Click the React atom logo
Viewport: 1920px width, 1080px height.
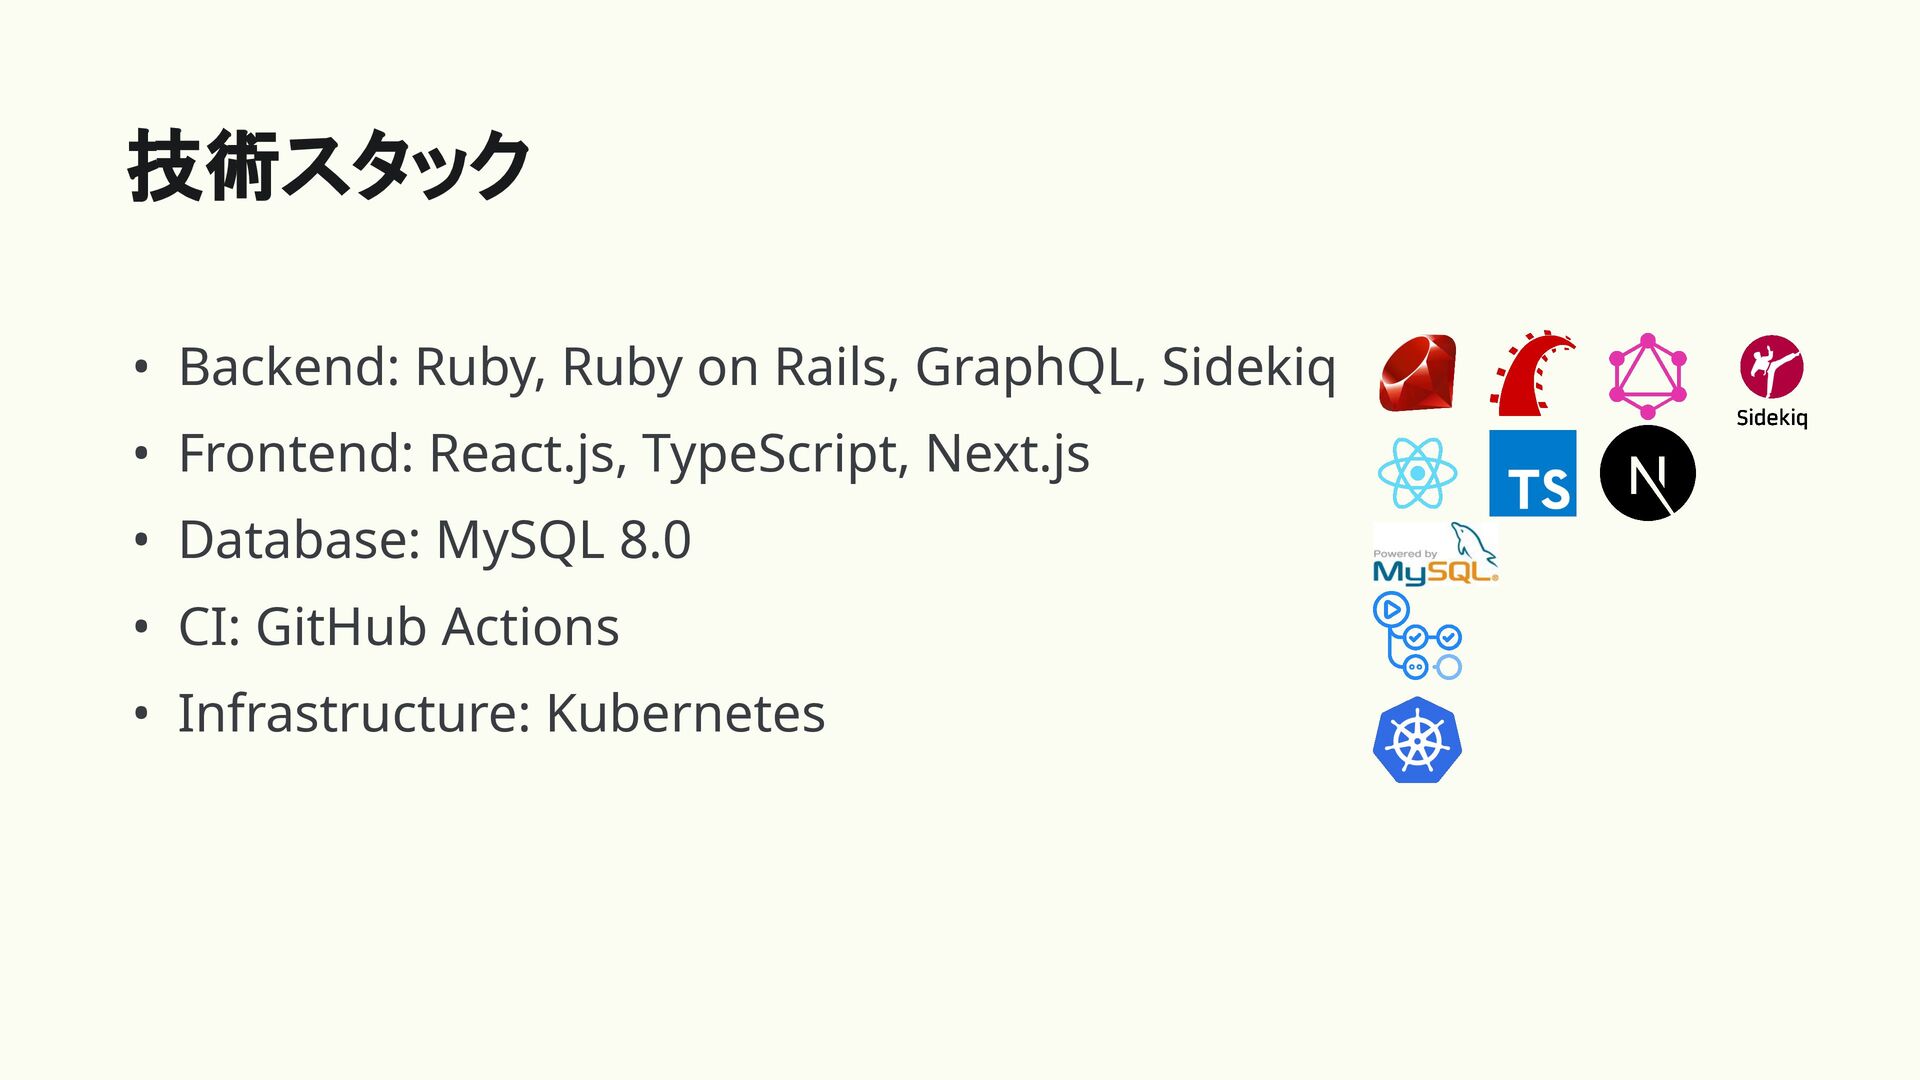(x=1417, y=473)
